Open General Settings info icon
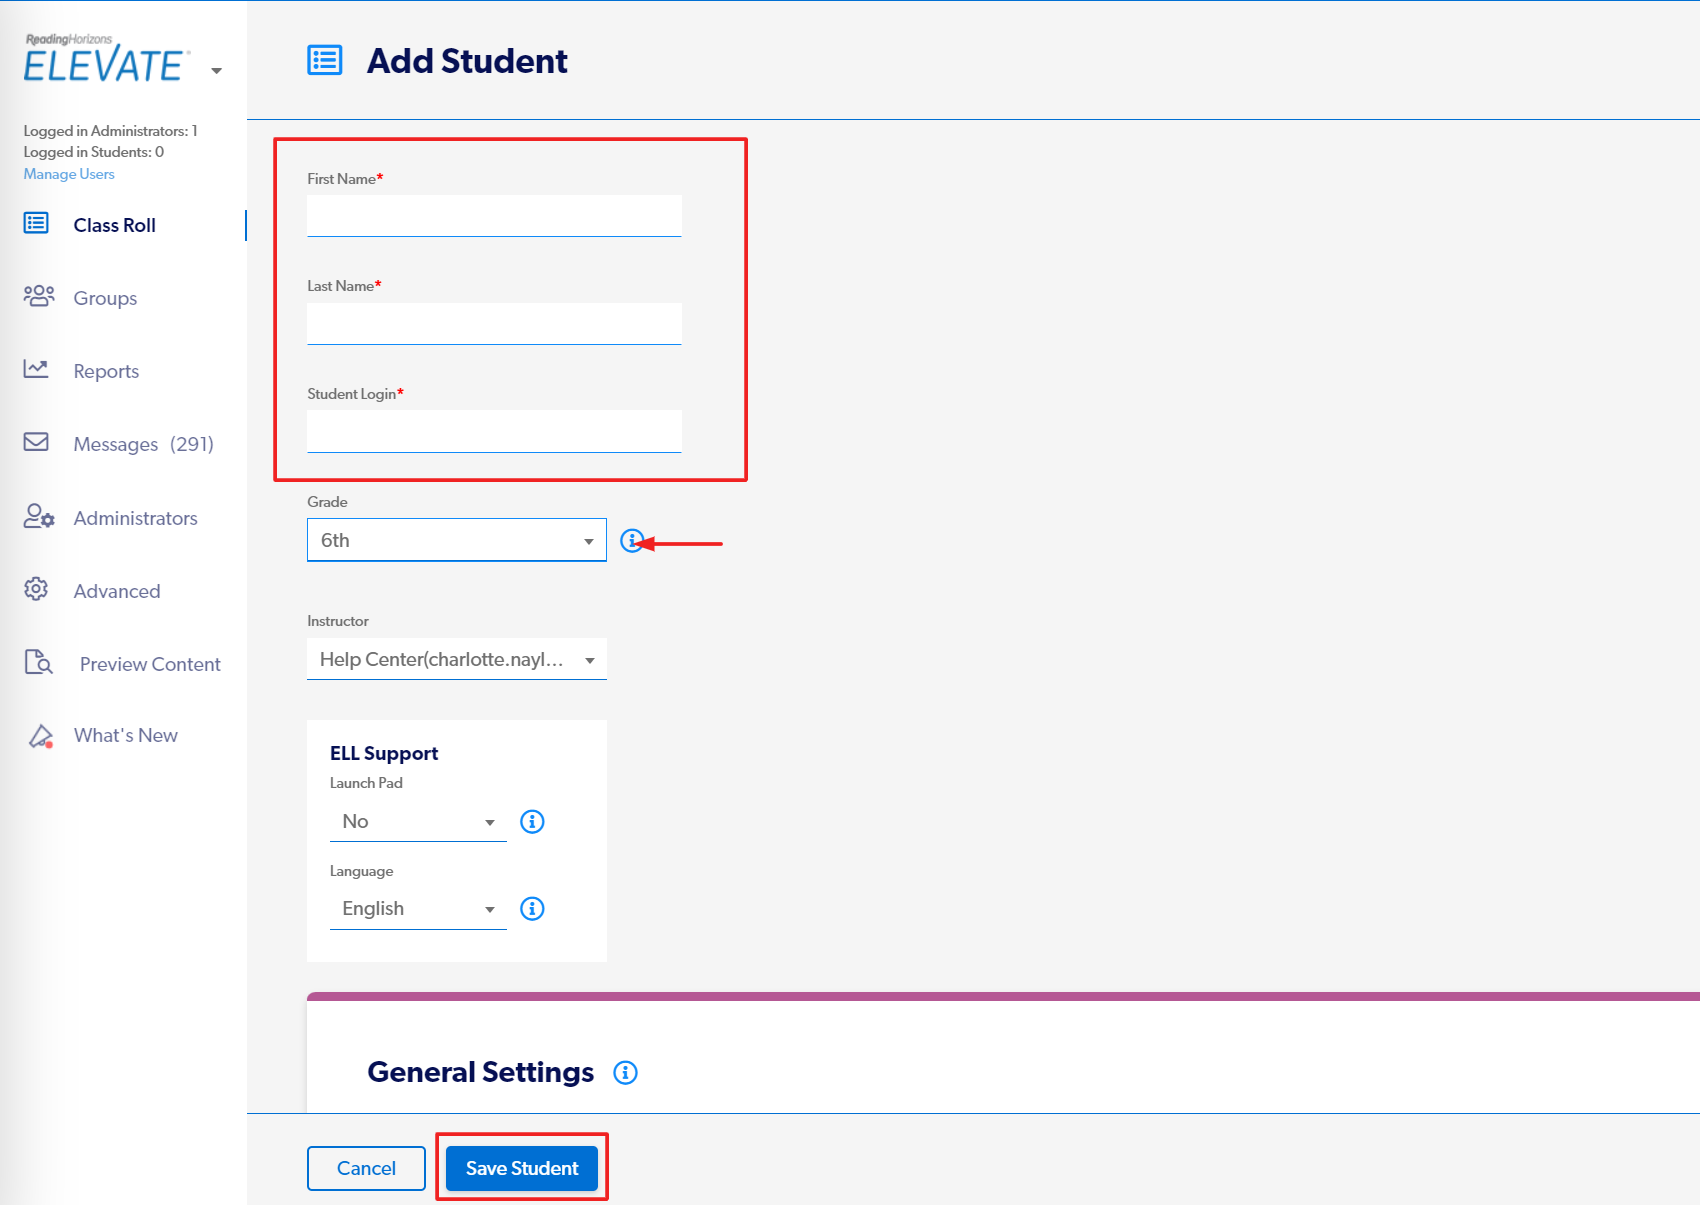 tap(625, 1073)
